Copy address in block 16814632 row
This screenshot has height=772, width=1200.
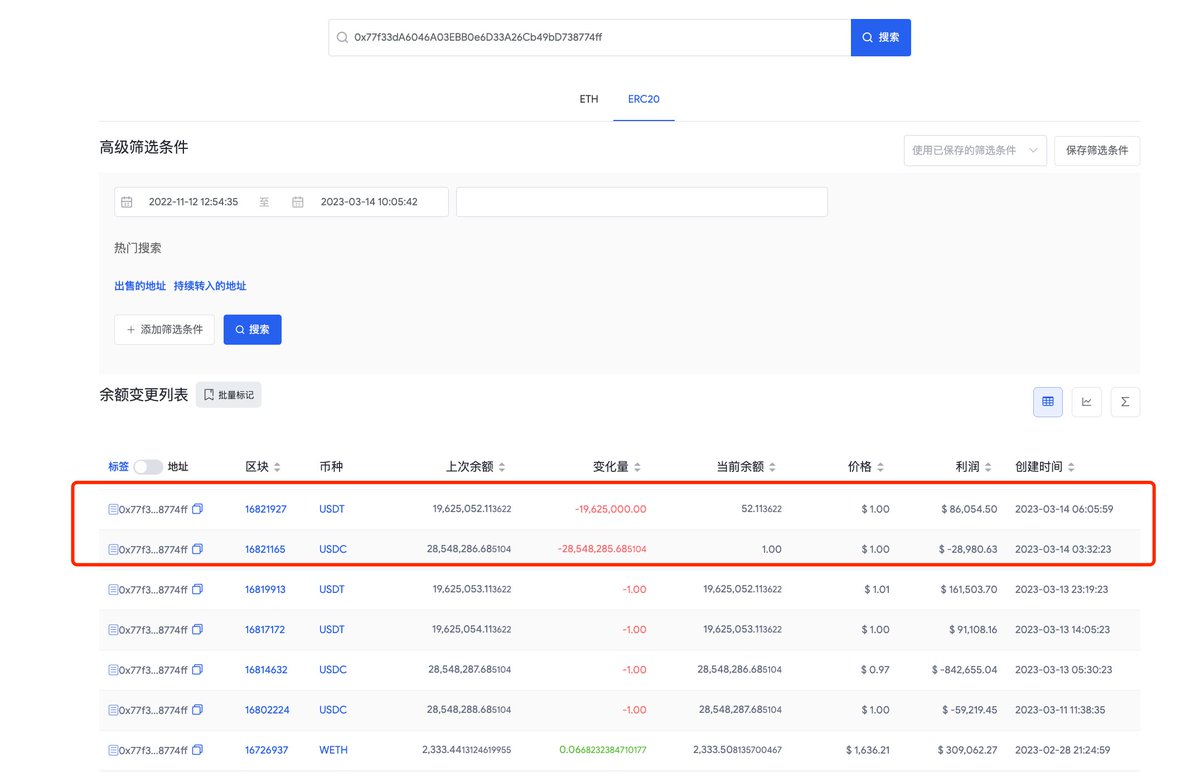coord(198,669)
